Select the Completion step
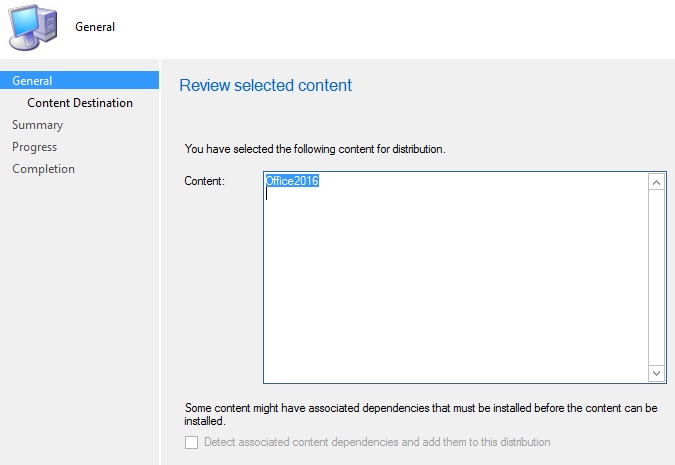The image size is (675, 465). coord(43,169)
